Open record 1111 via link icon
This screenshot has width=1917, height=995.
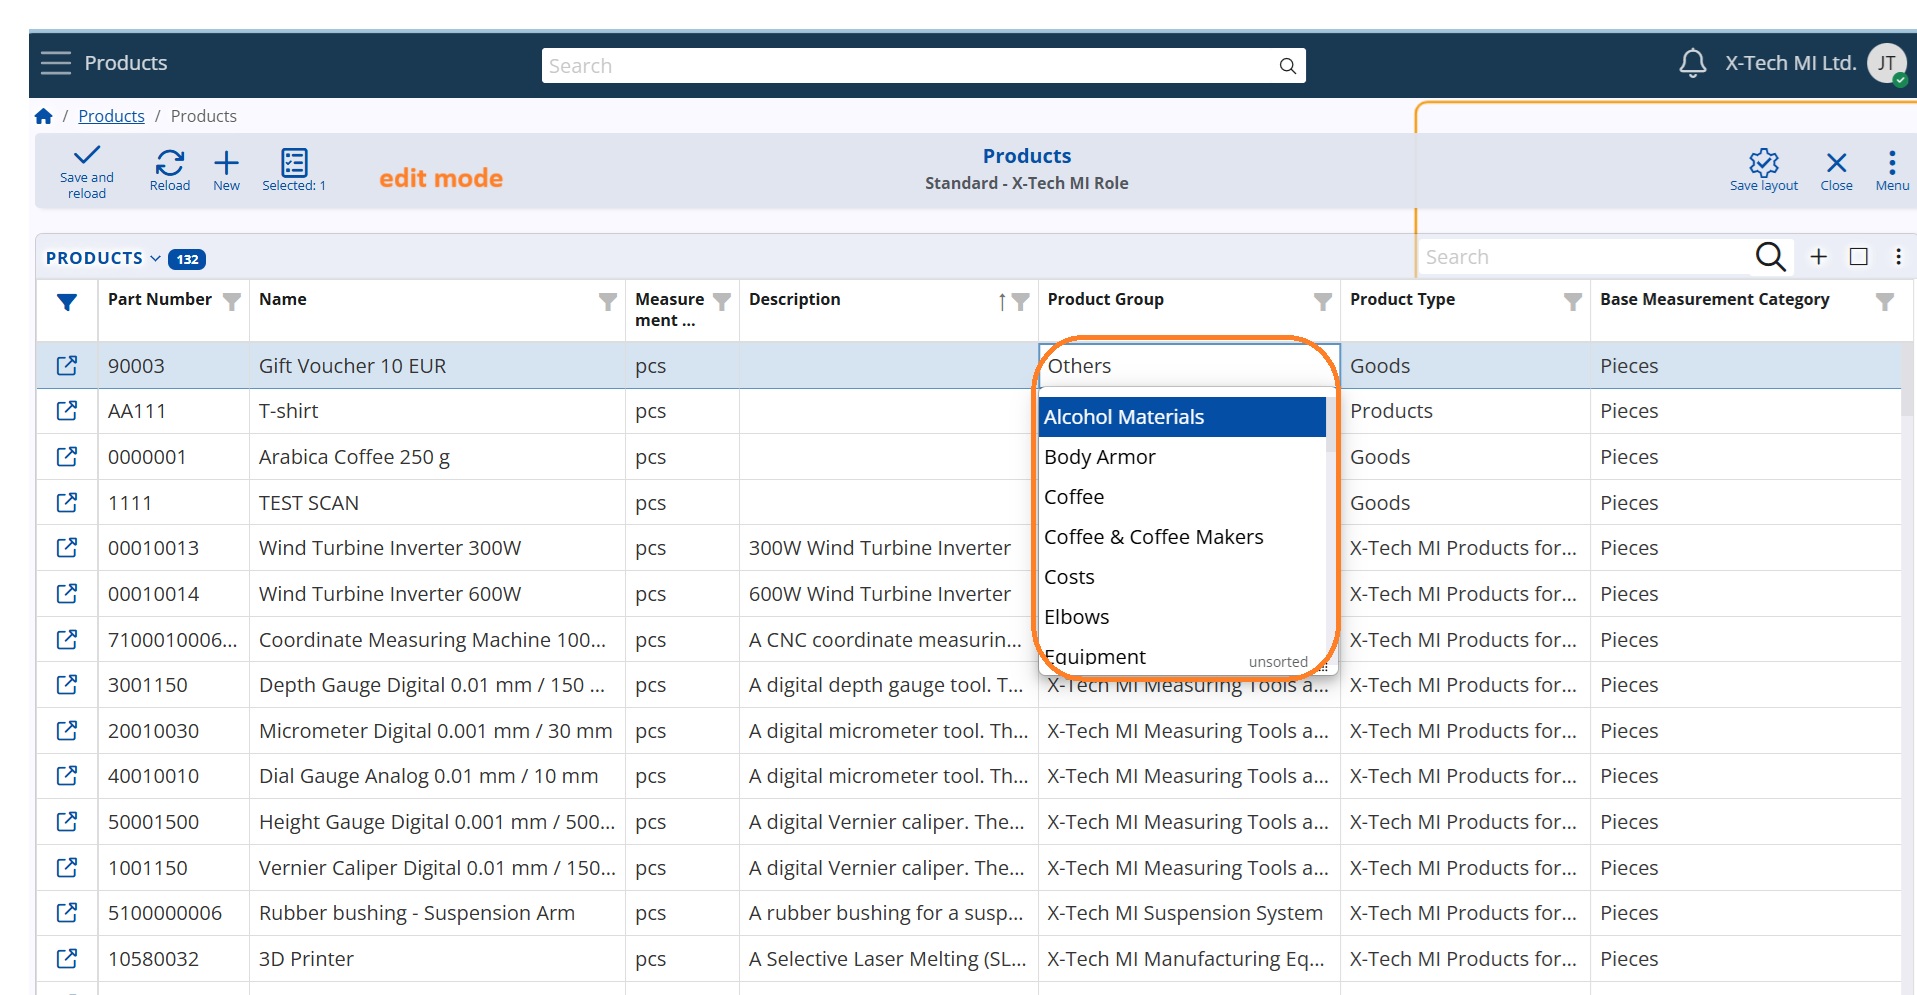(x=67, y=503)
